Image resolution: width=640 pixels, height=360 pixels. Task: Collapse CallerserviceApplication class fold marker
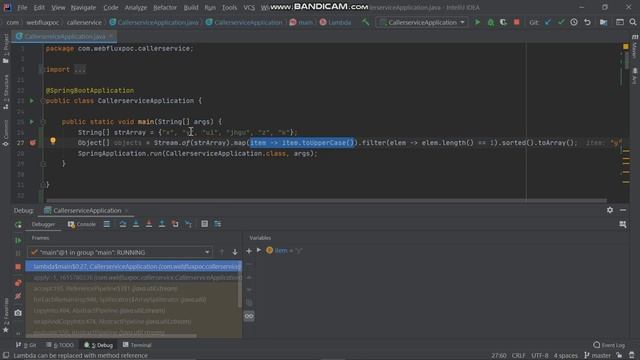pos(43,101)
